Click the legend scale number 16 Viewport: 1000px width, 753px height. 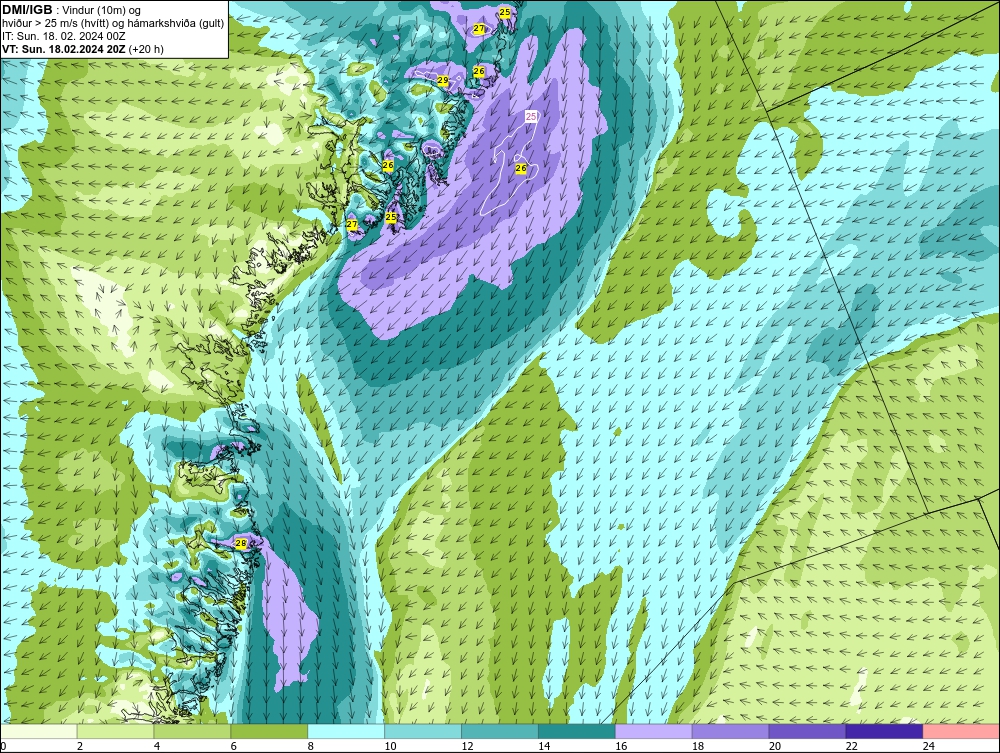tap(621, 746)
